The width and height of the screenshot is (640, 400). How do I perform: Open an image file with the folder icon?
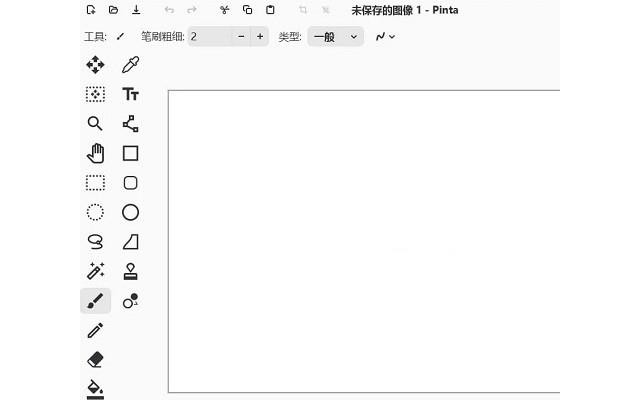113,10
